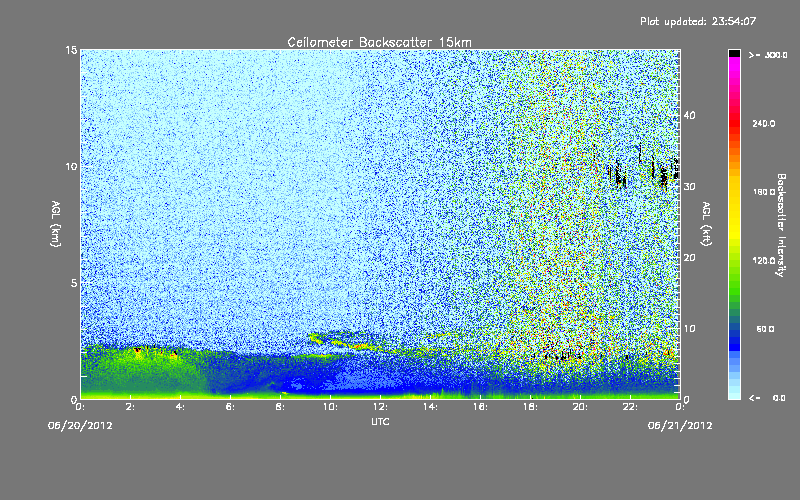The image size is (800, 500).
Task: Click the 240.0 colorbar value
Action: 763,124
